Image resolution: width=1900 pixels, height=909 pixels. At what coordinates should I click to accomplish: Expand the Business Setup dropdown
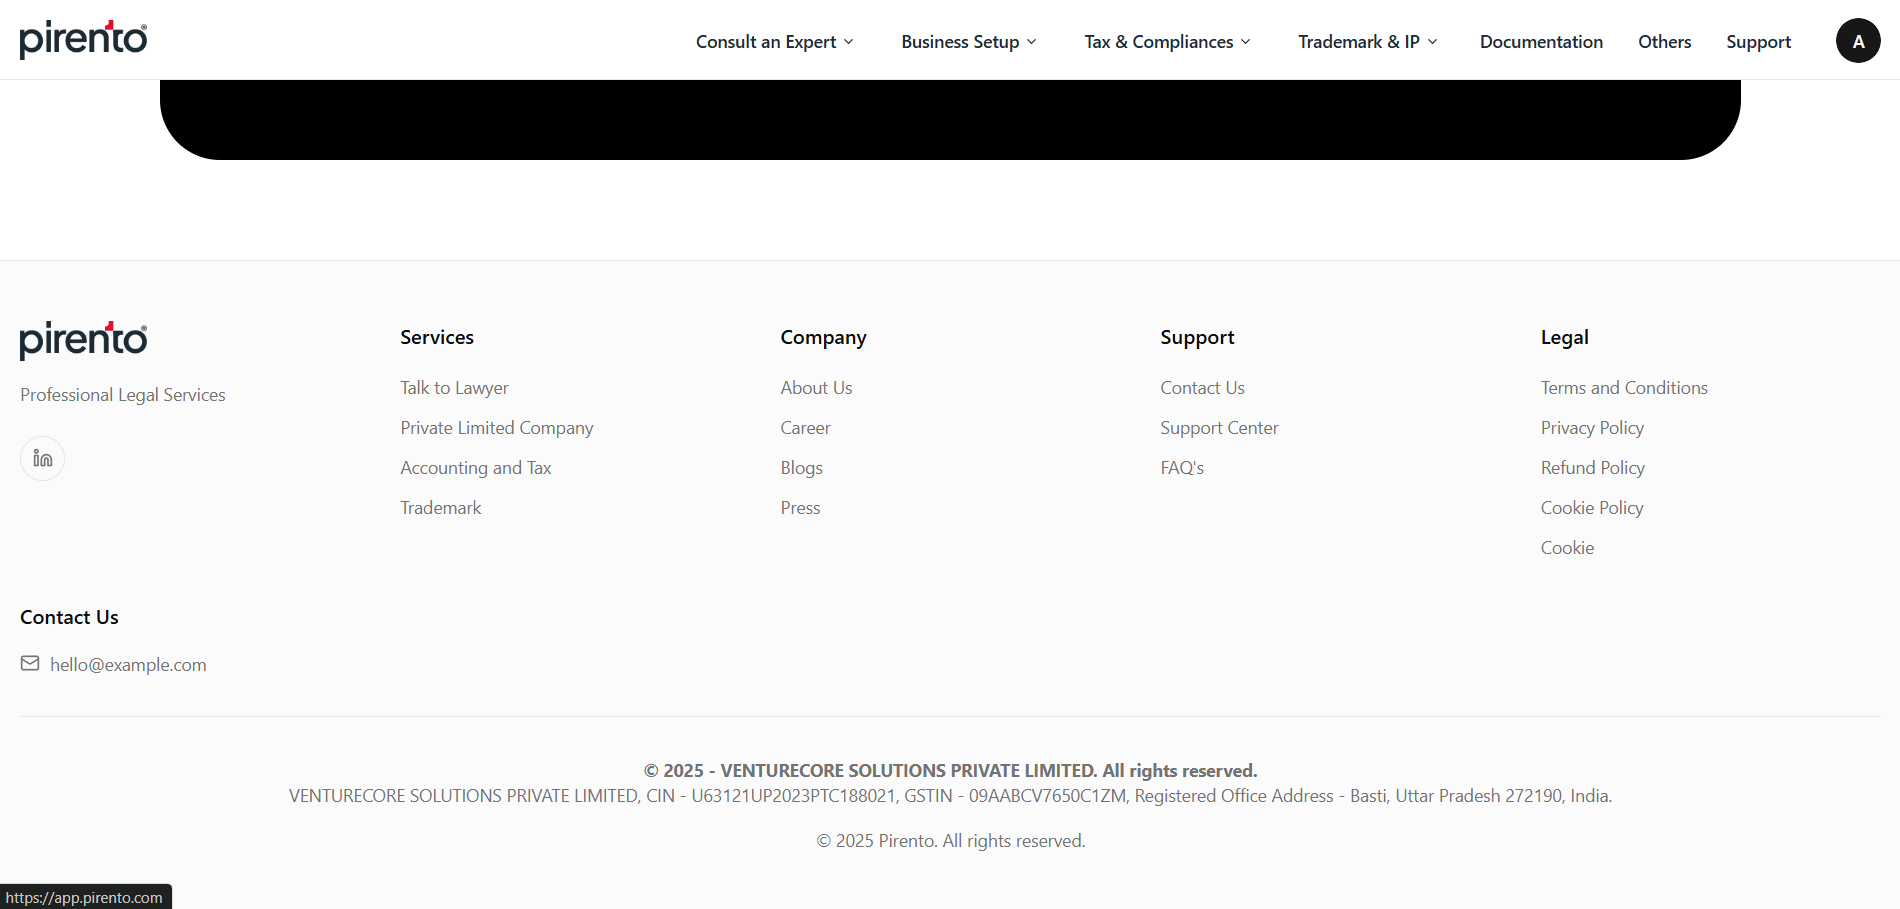tap(968, 42)
